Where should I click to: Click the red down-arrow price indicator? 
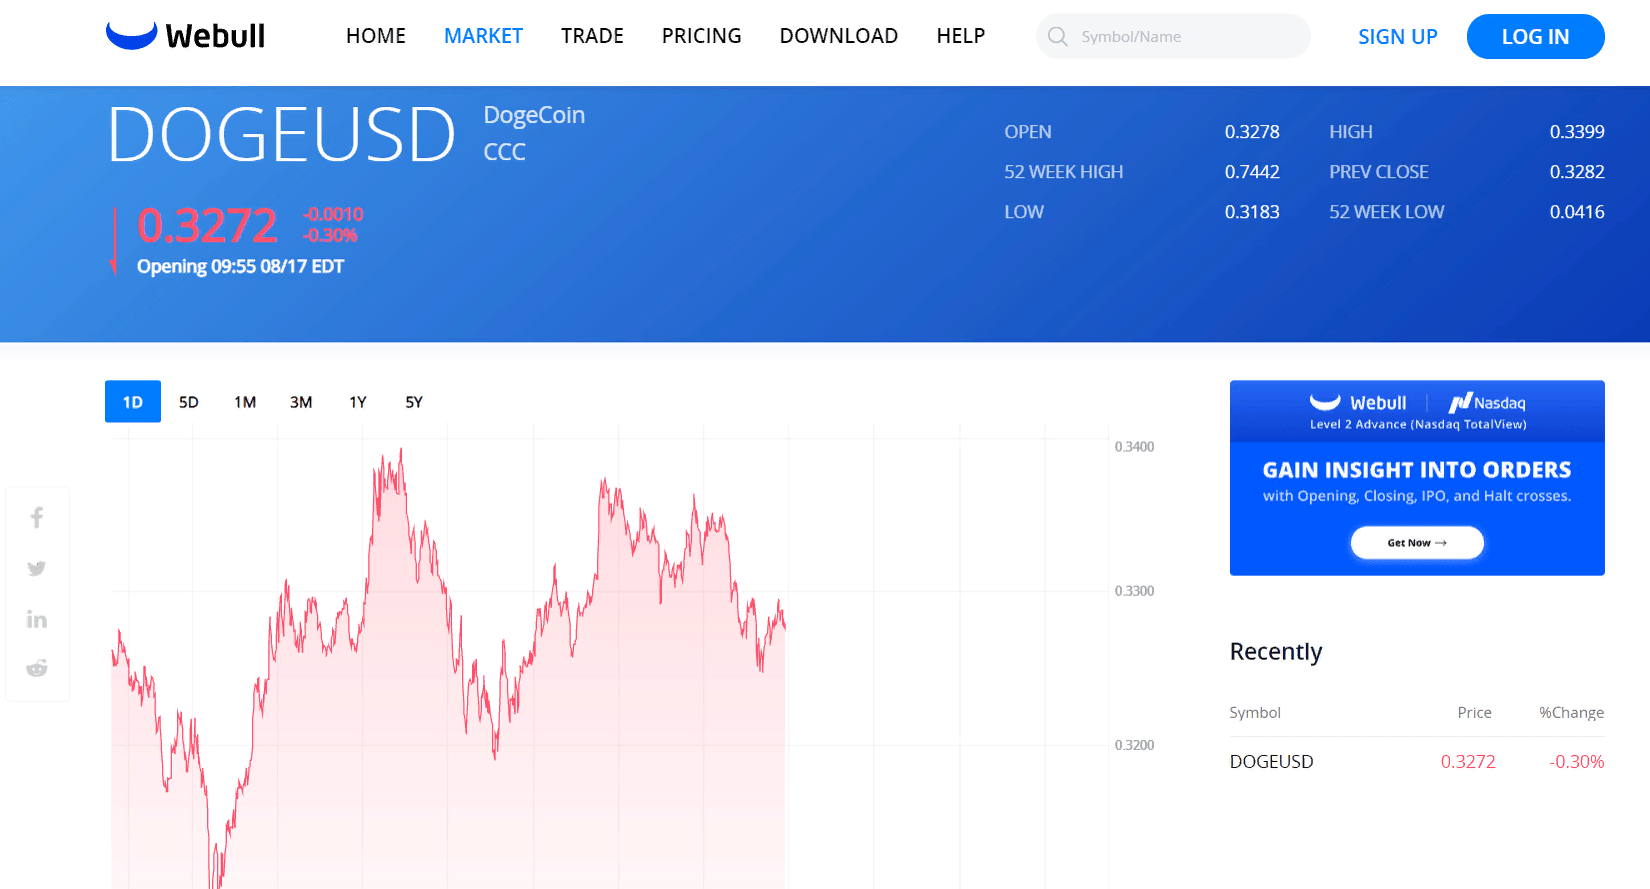[114, 241]
